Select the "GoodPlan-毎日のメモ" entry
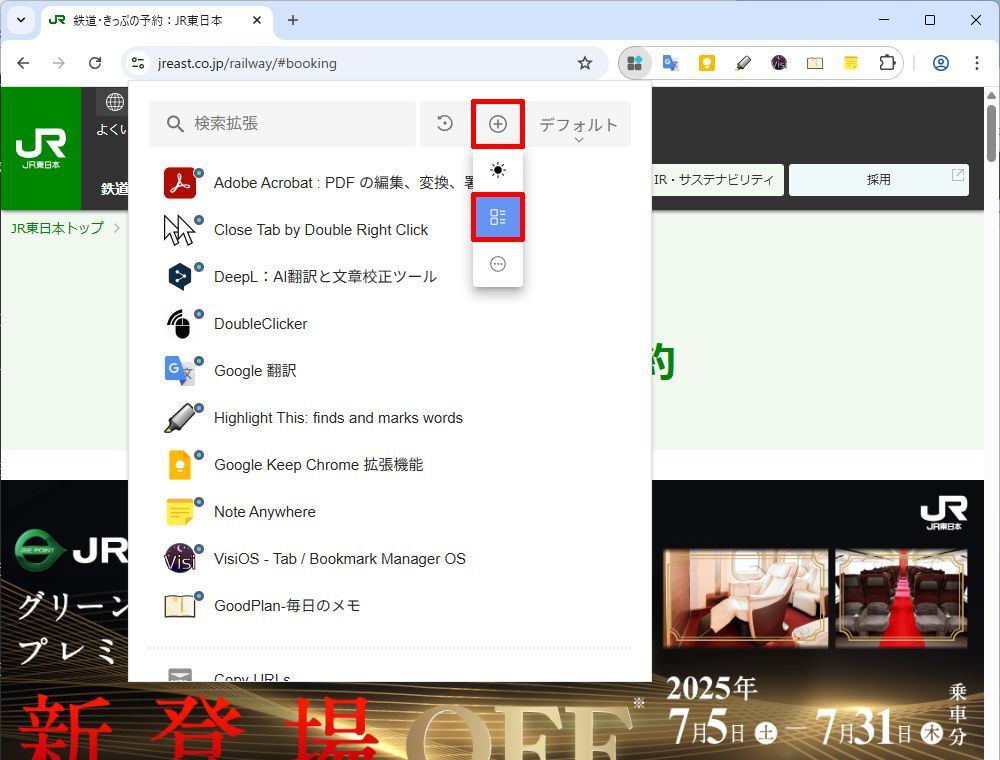The width and height of the screenshot is (1000, 760). (287, 606)
